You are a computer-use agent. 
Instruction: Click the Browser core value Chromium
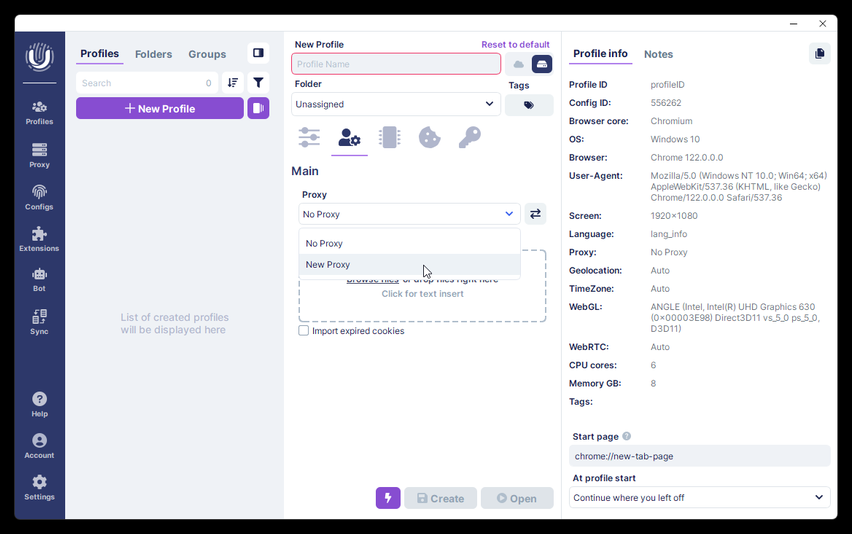tap(671, 121)
